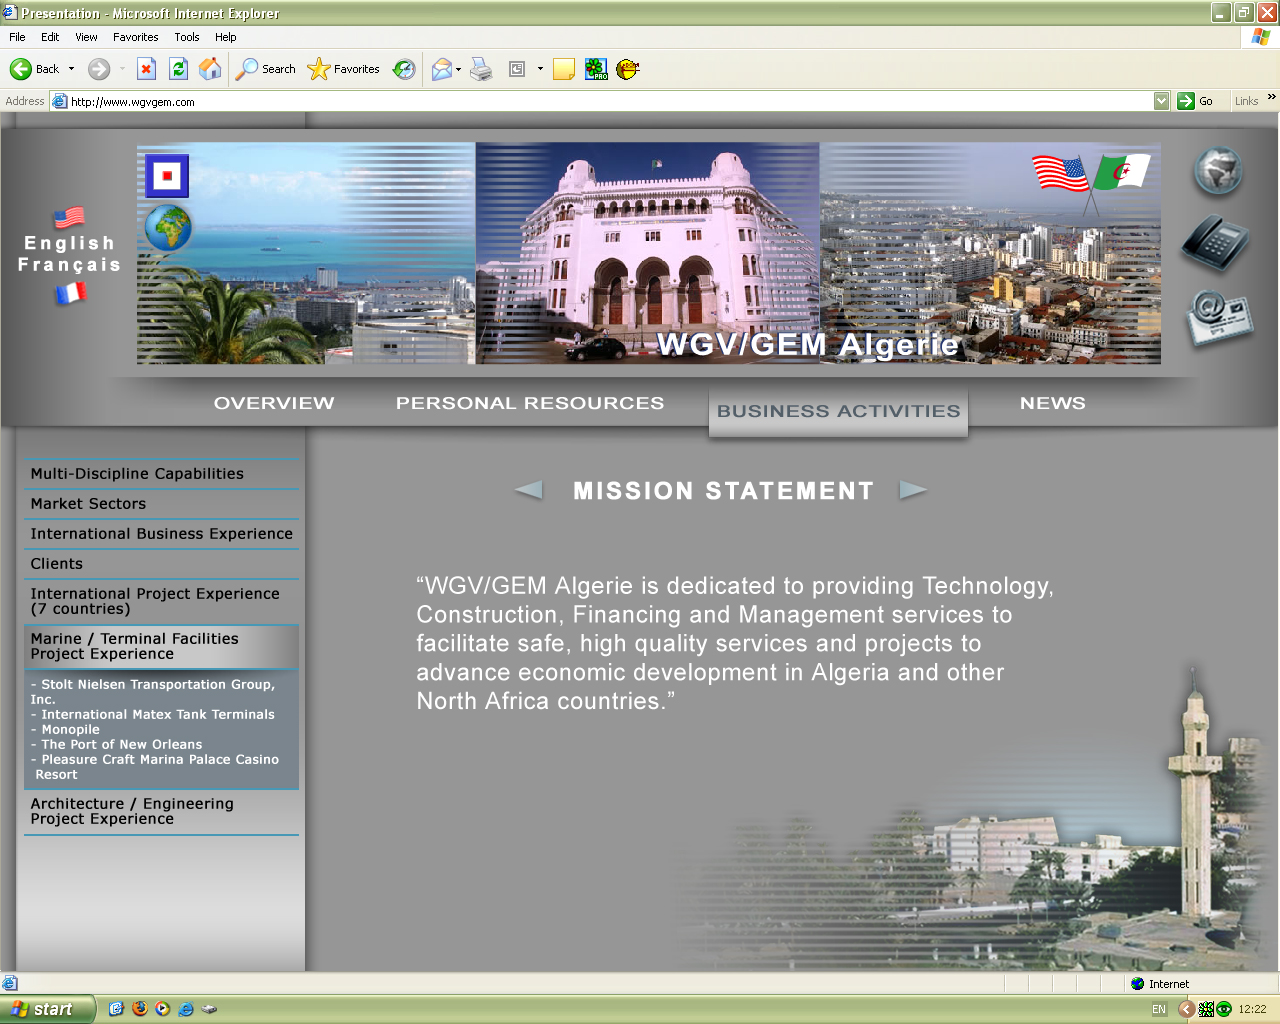Click the Africa globe on banner

[x=168, y=228]
